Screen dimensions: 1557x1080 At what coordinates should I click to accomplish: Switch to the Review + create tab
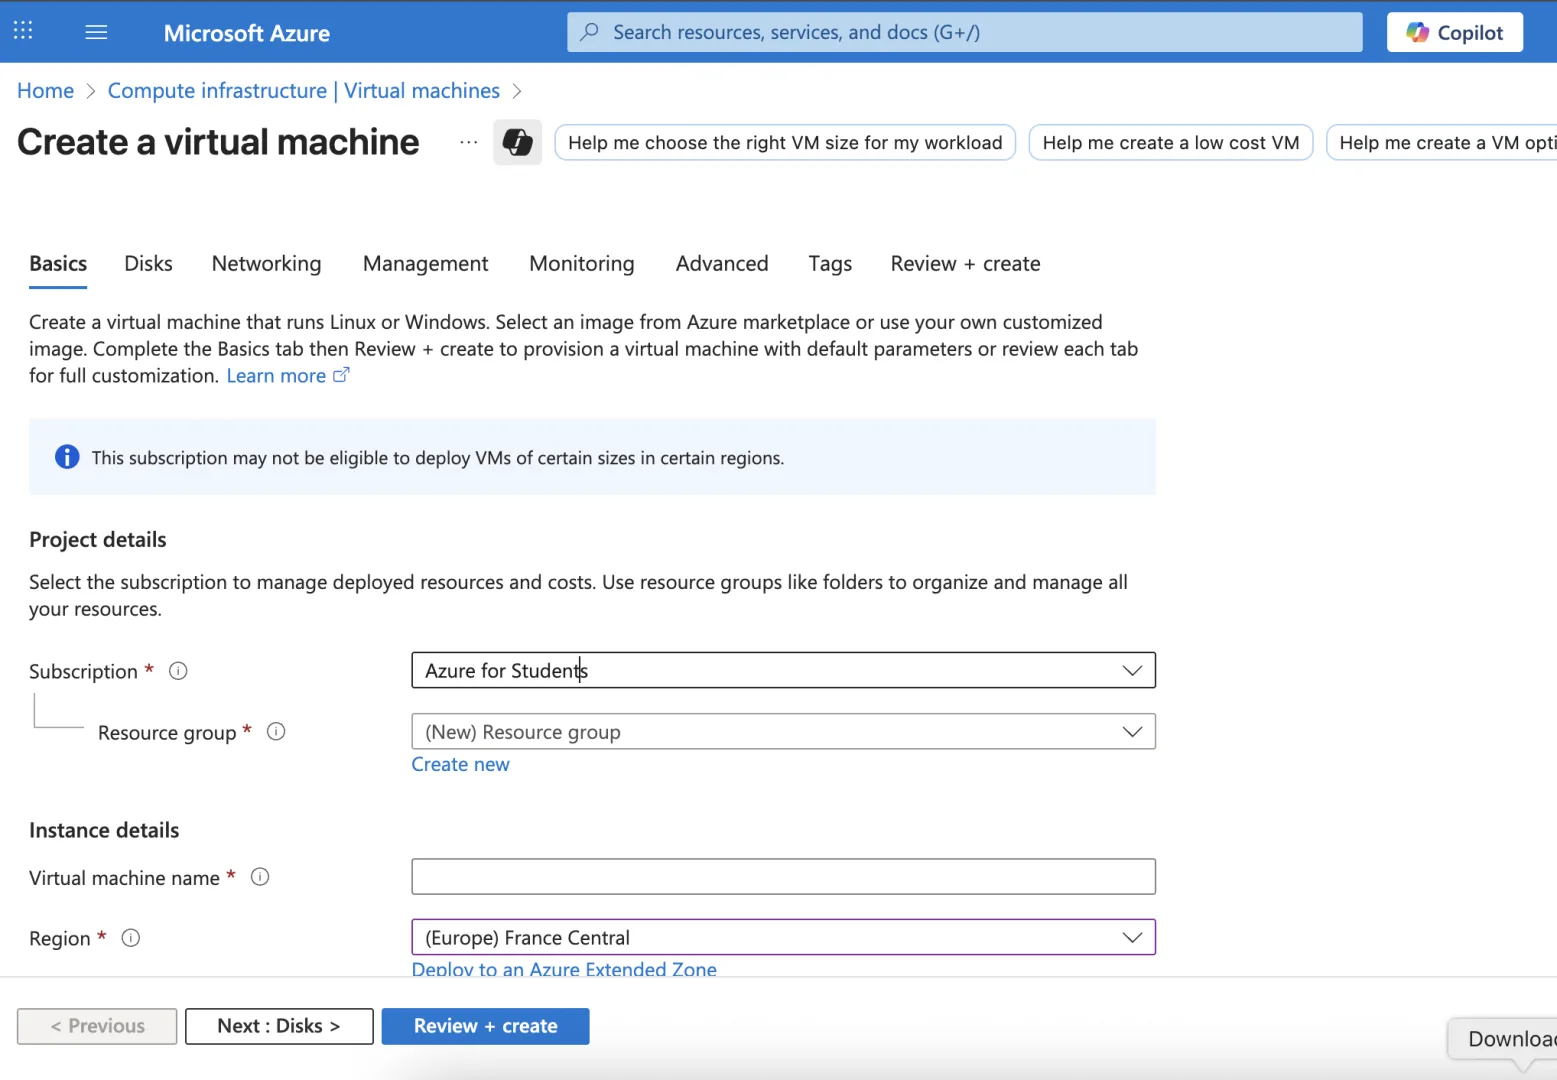pos(966,264)
